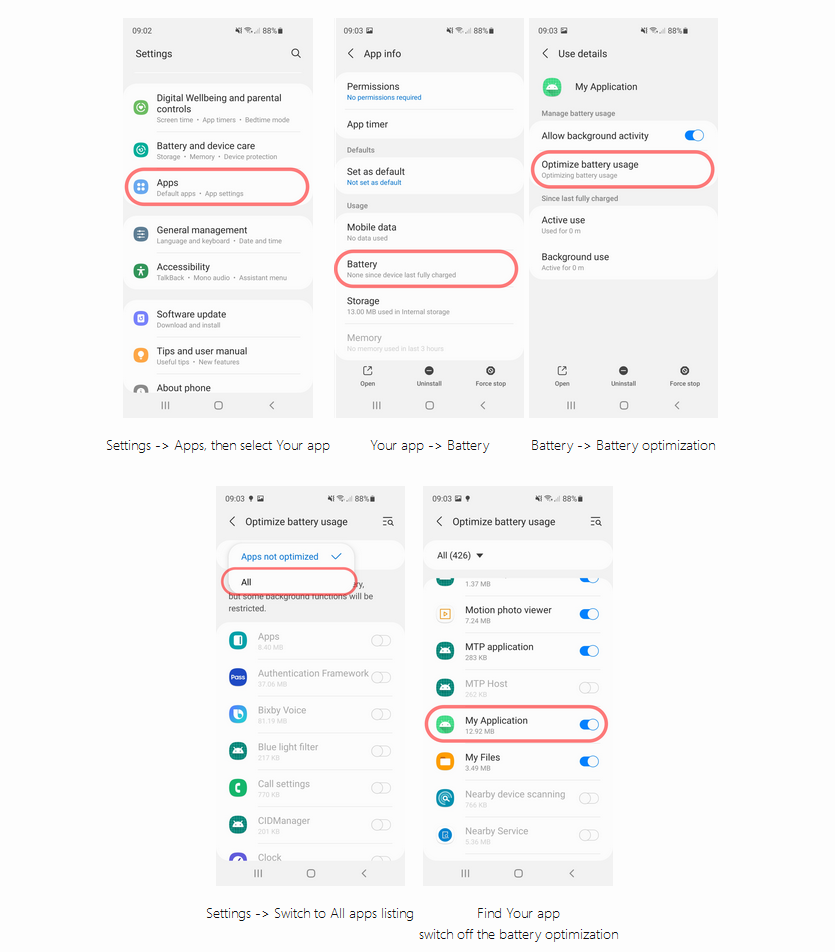Screen dimensions: 835x952
Task: Tap Authentication Framework Pass icon
Action: pos(238,677)
